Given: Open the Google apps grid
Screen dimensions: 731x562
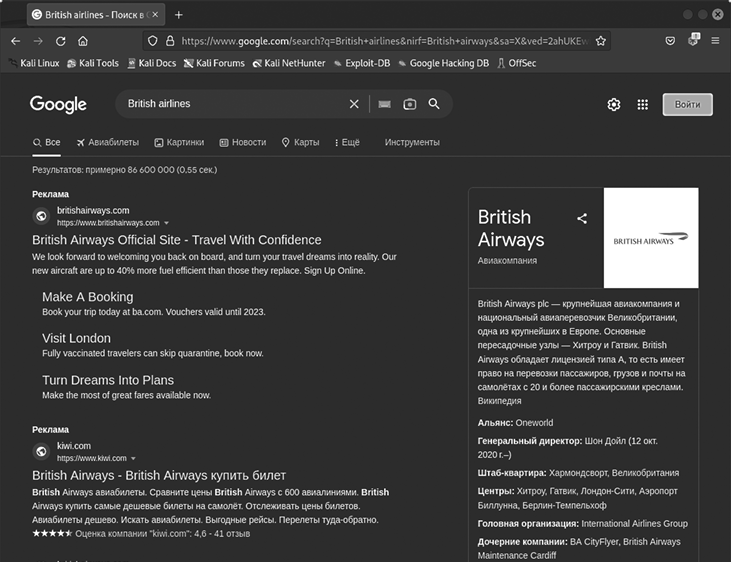Looking at the screenshot, I should coord(643,105).
